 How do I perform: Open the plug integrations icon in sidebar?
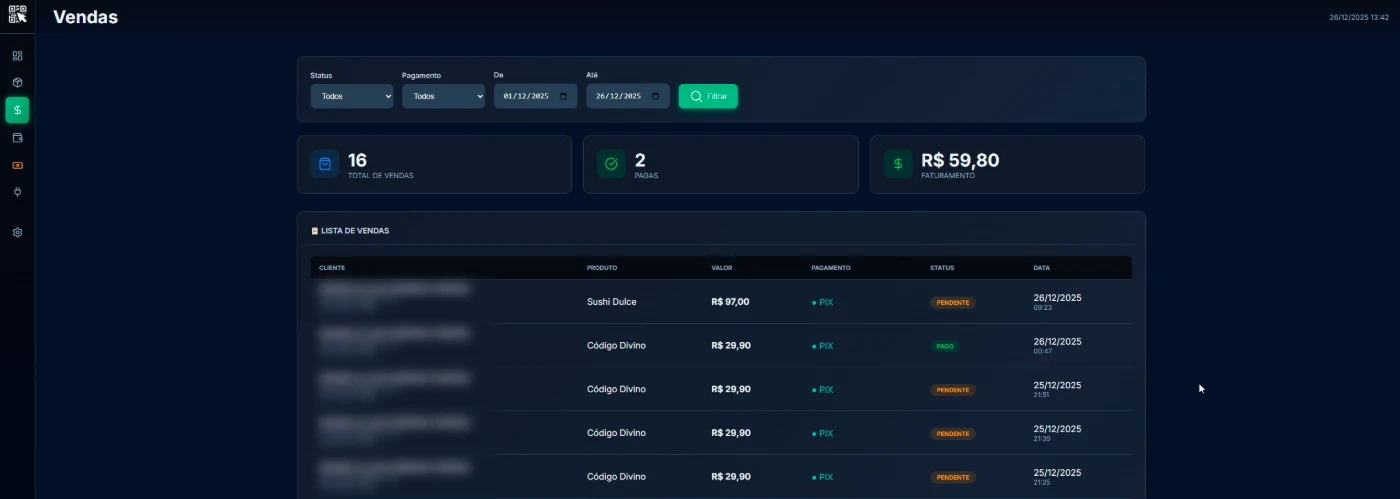tap(17, 192)
